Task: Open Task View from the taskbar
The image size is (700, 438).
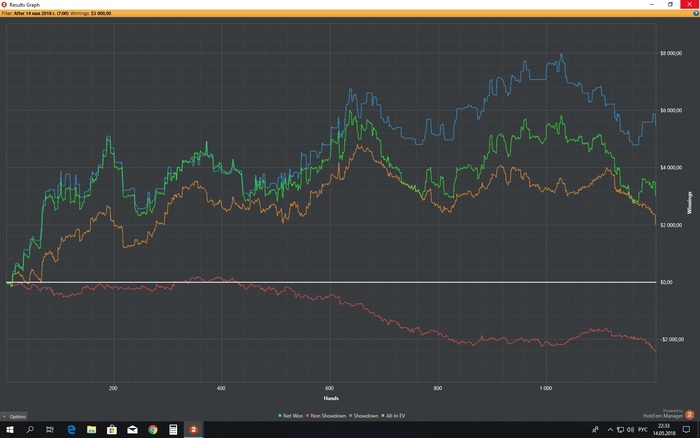Action: click(50, 430)
